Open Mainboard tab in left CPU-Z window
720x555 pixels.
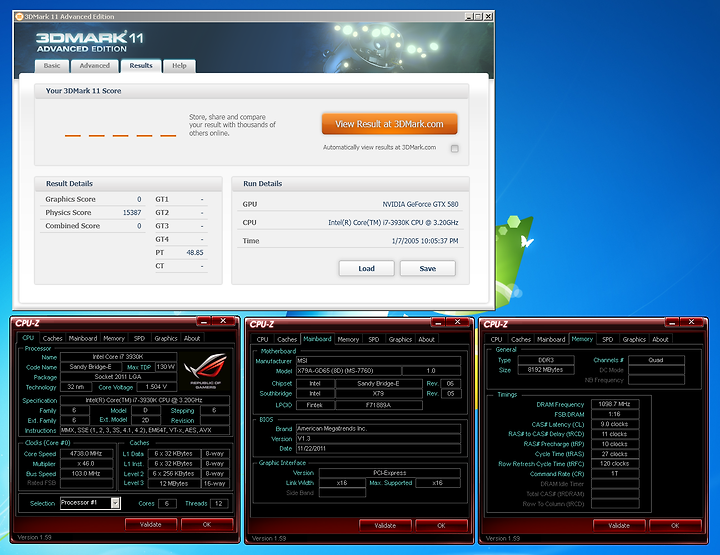[83, 338]
